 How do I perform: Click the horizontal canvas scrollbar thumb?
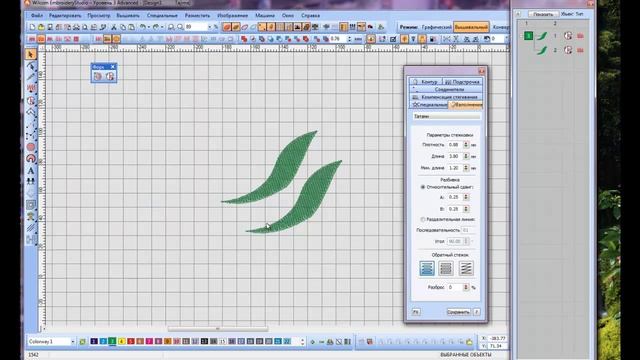[x=218, y=329]
